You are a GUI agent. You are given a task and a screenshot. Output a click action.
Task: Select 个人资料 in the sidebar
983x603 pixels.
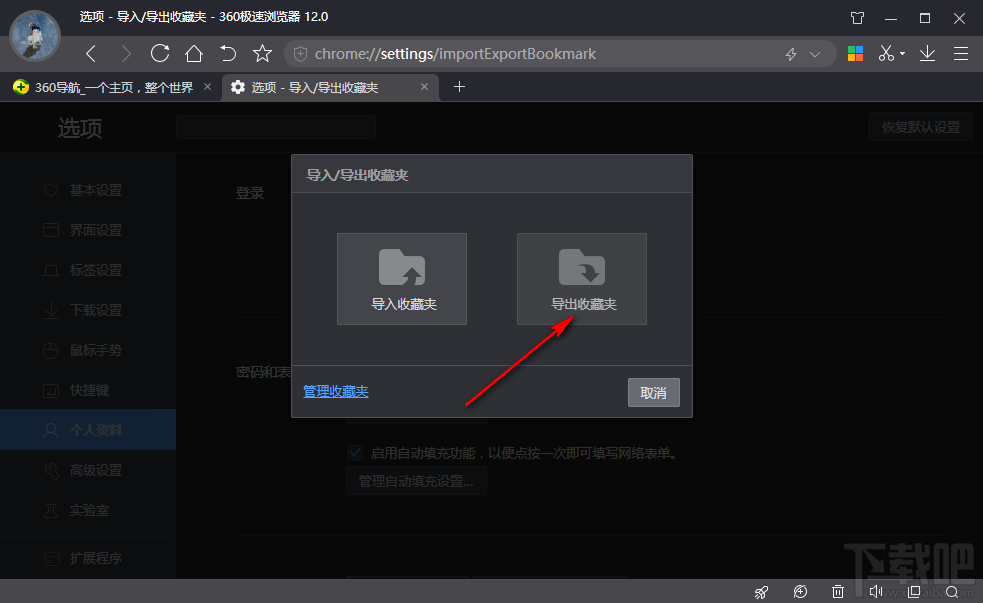pos(88,430)
